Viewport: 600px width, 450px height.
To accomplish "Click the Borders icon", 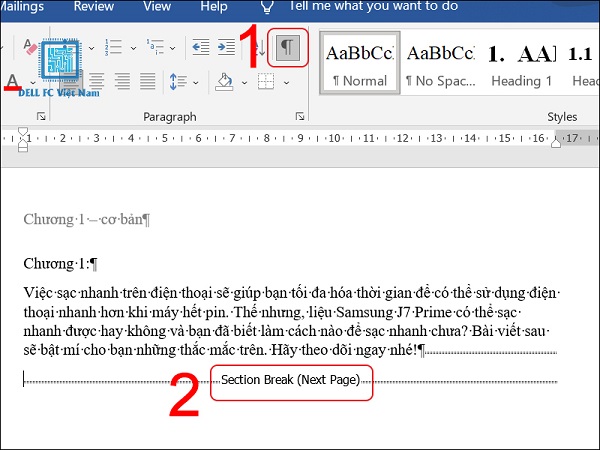I will [x=266, y=82].
